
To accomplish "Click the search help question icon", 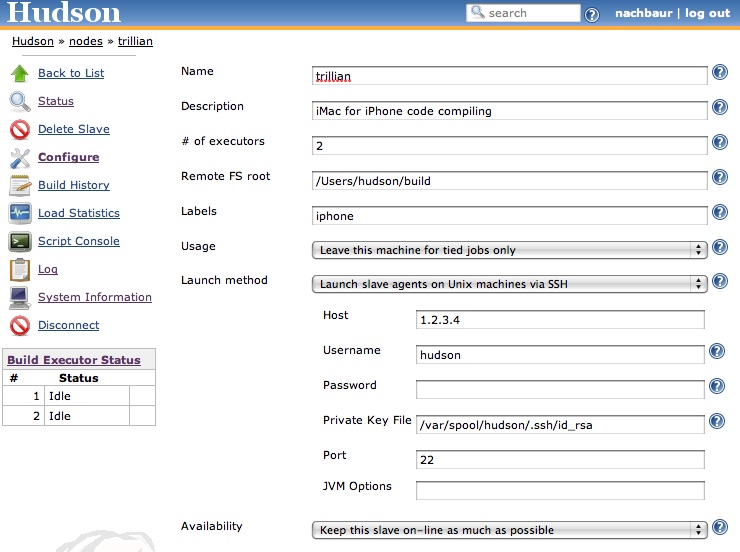I will tap(592, 15).
